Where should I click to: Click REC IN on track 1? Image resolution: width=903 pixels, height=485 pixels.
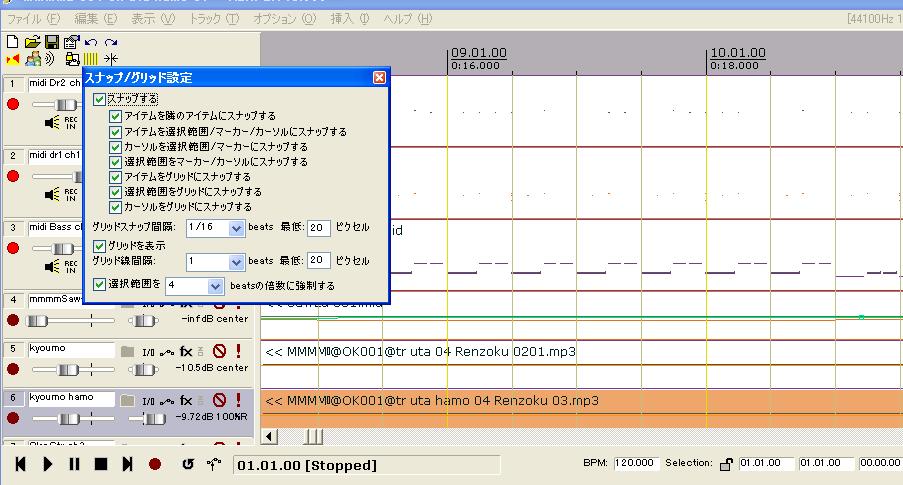pos(71,123)
